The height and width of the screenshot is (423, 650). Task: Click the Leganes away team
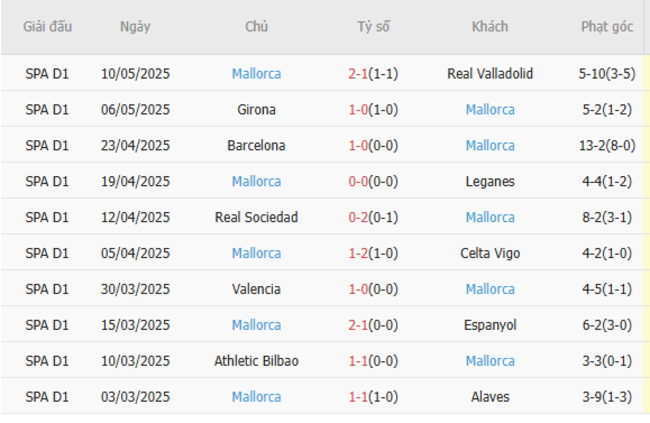click(x=490, y=182)
